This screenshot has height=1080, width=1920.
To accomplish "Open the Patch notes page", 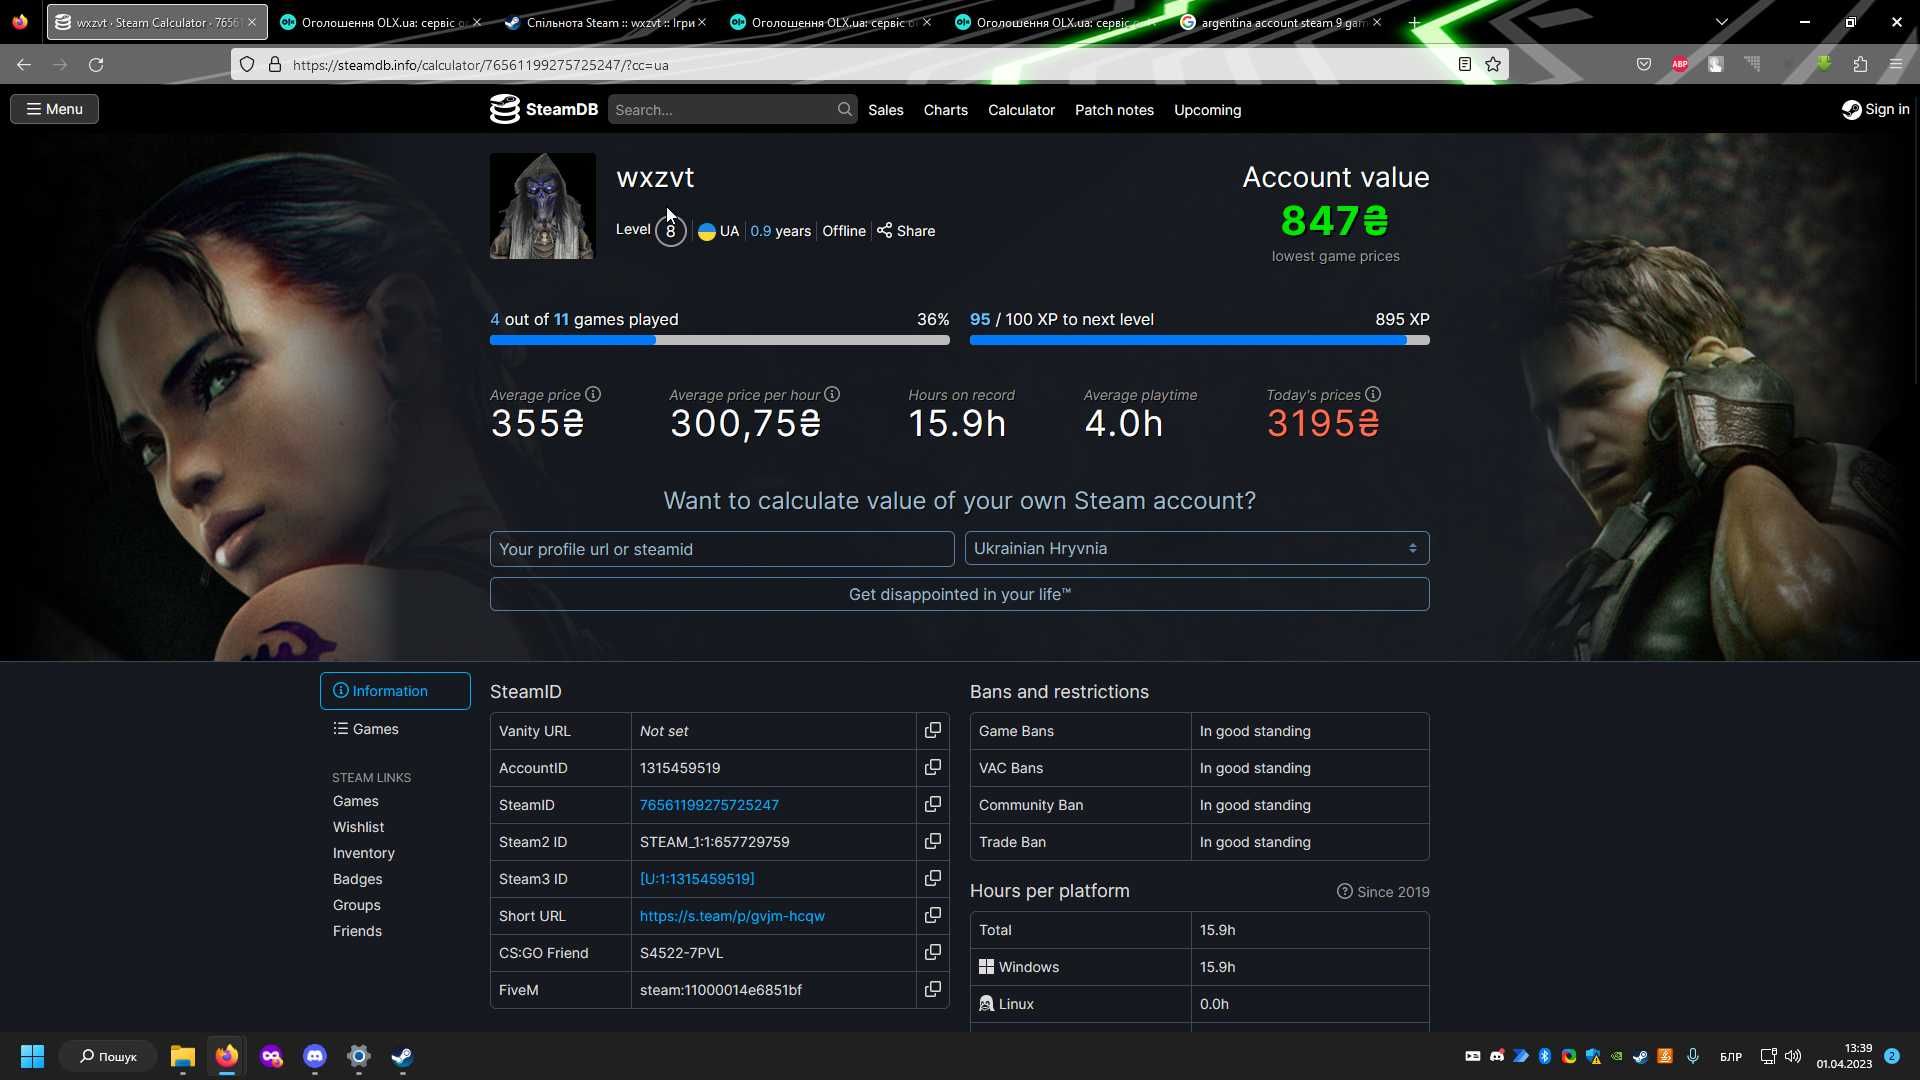I will coord(1114,110).
